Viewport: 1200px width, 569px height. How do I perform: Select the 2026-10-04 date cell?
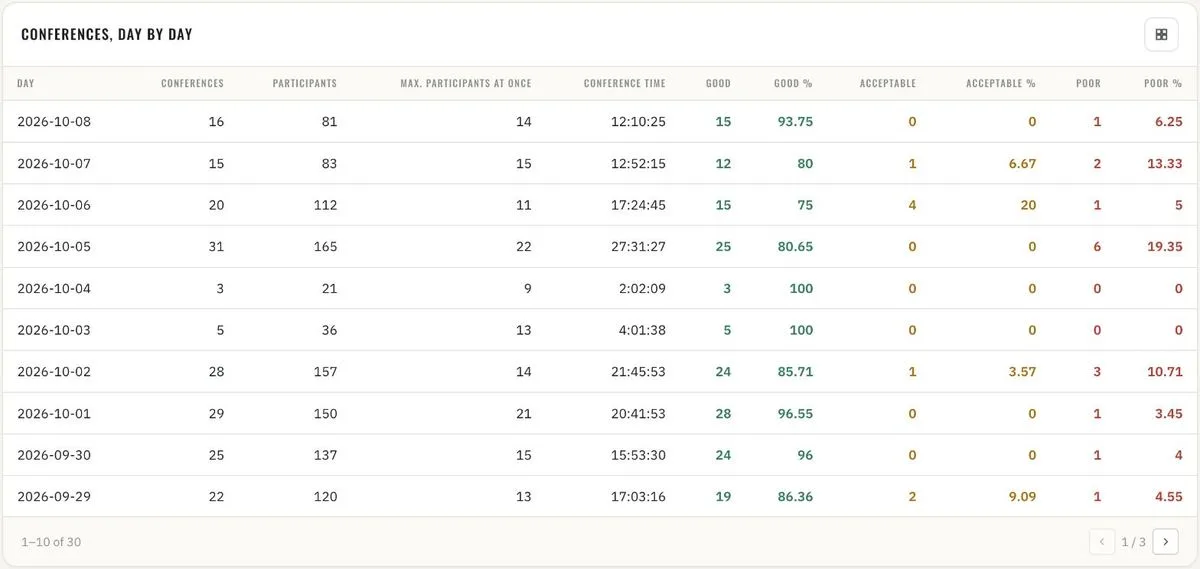pyautogui.click(x=54, y=288)
